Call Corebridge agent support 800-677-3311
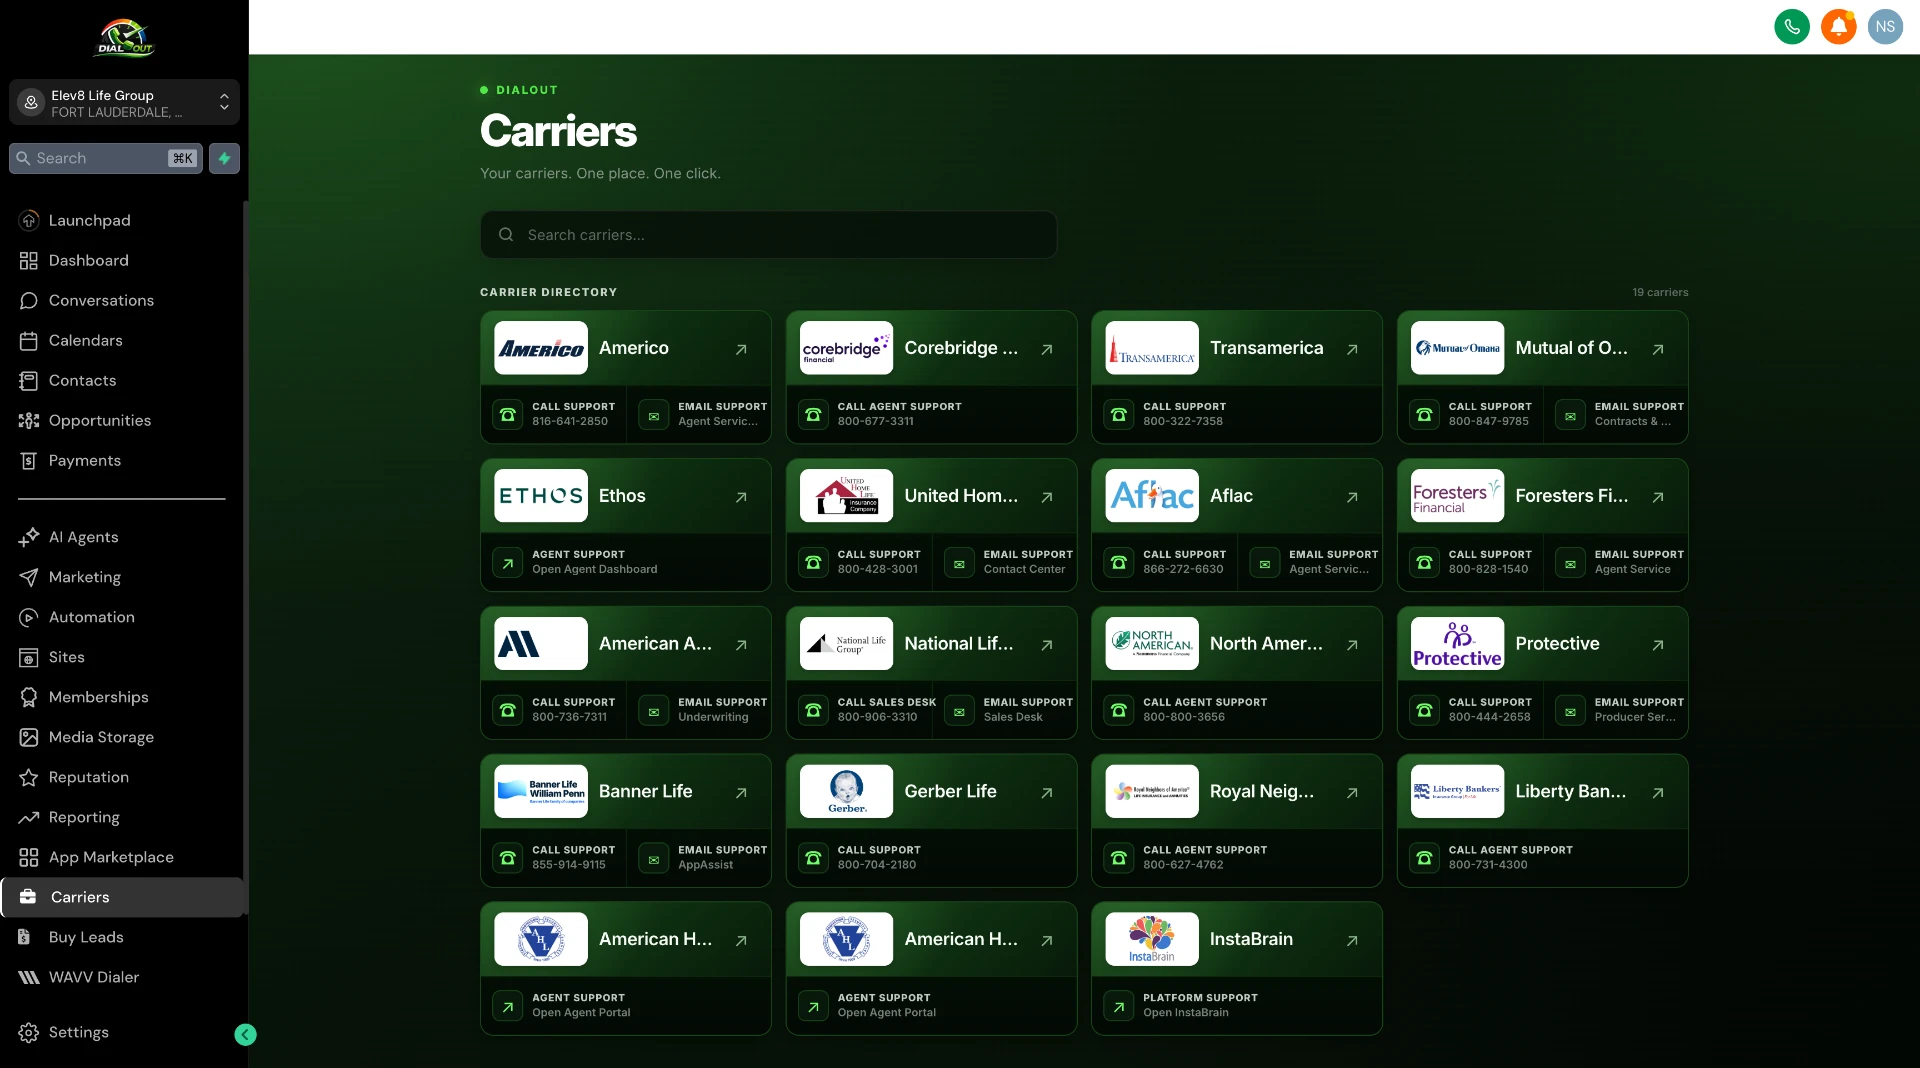 coord(931,414)
